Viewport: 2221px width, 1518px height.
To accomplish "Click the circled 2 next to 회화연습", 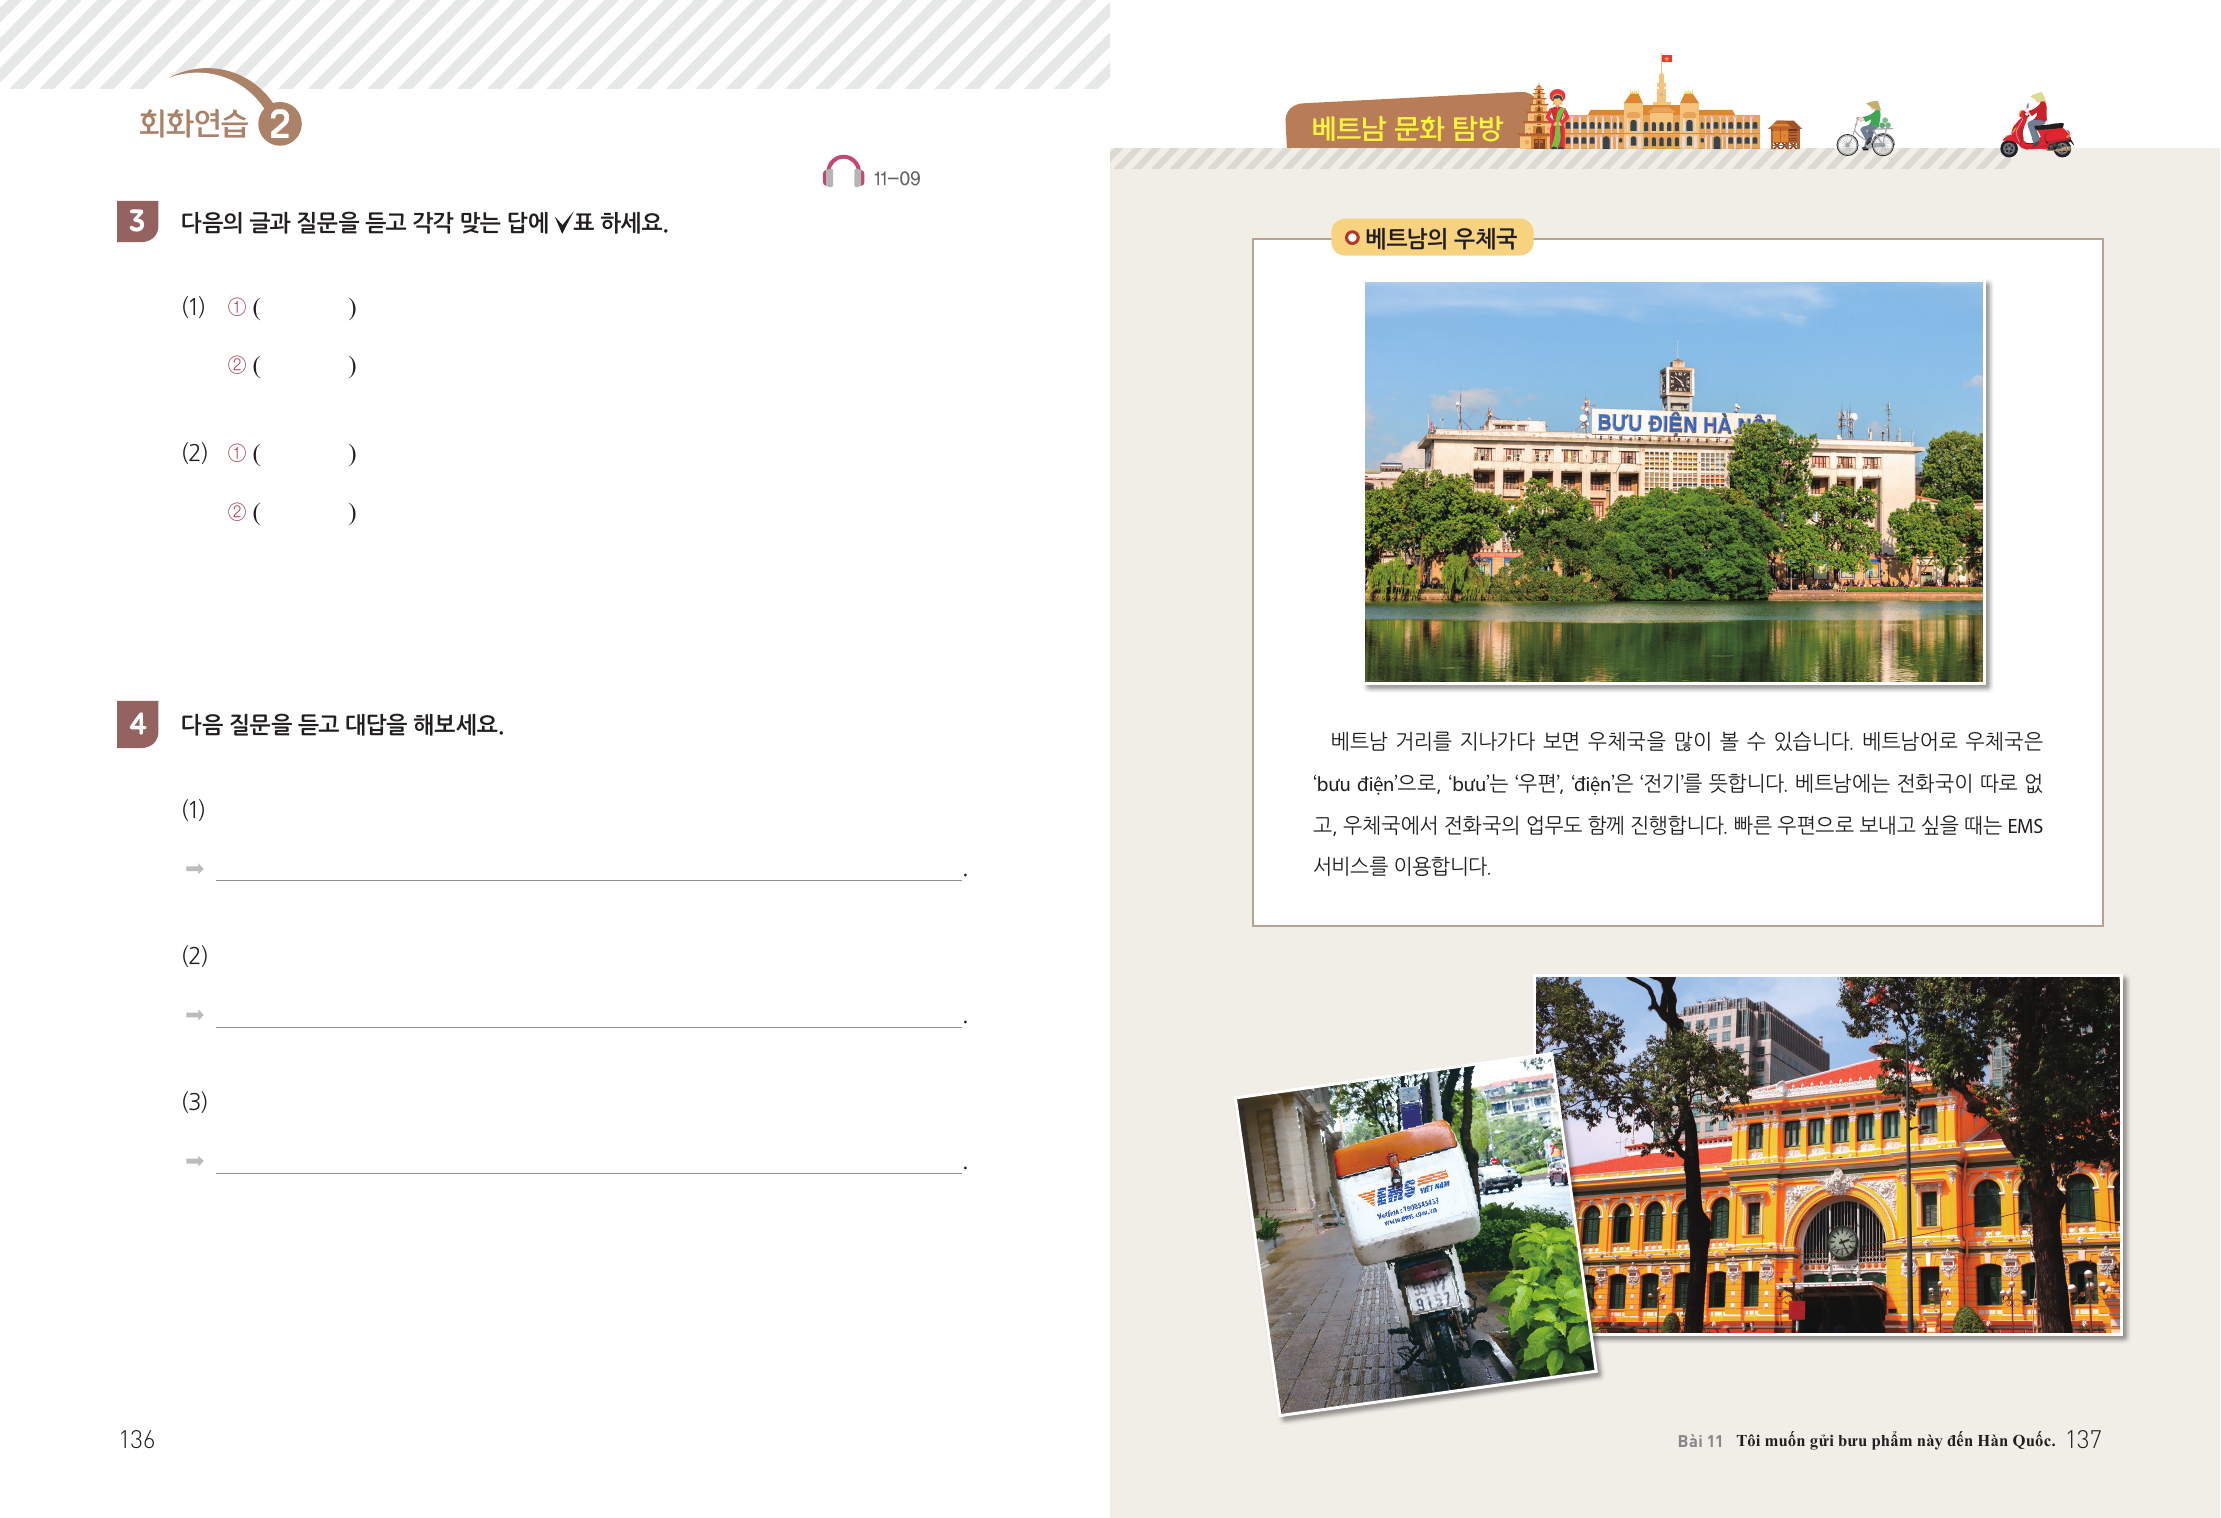I will pyautogui.click(x=280, y=124).
